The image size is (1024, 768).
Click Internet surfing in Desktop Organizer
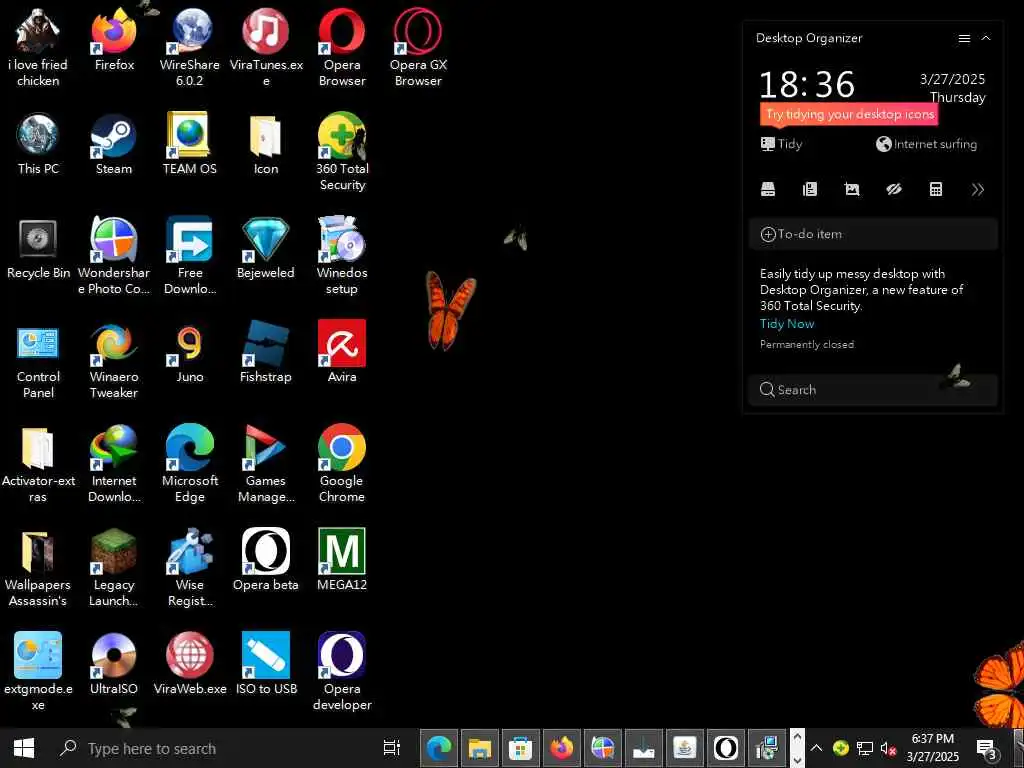[x=927, y=144]
